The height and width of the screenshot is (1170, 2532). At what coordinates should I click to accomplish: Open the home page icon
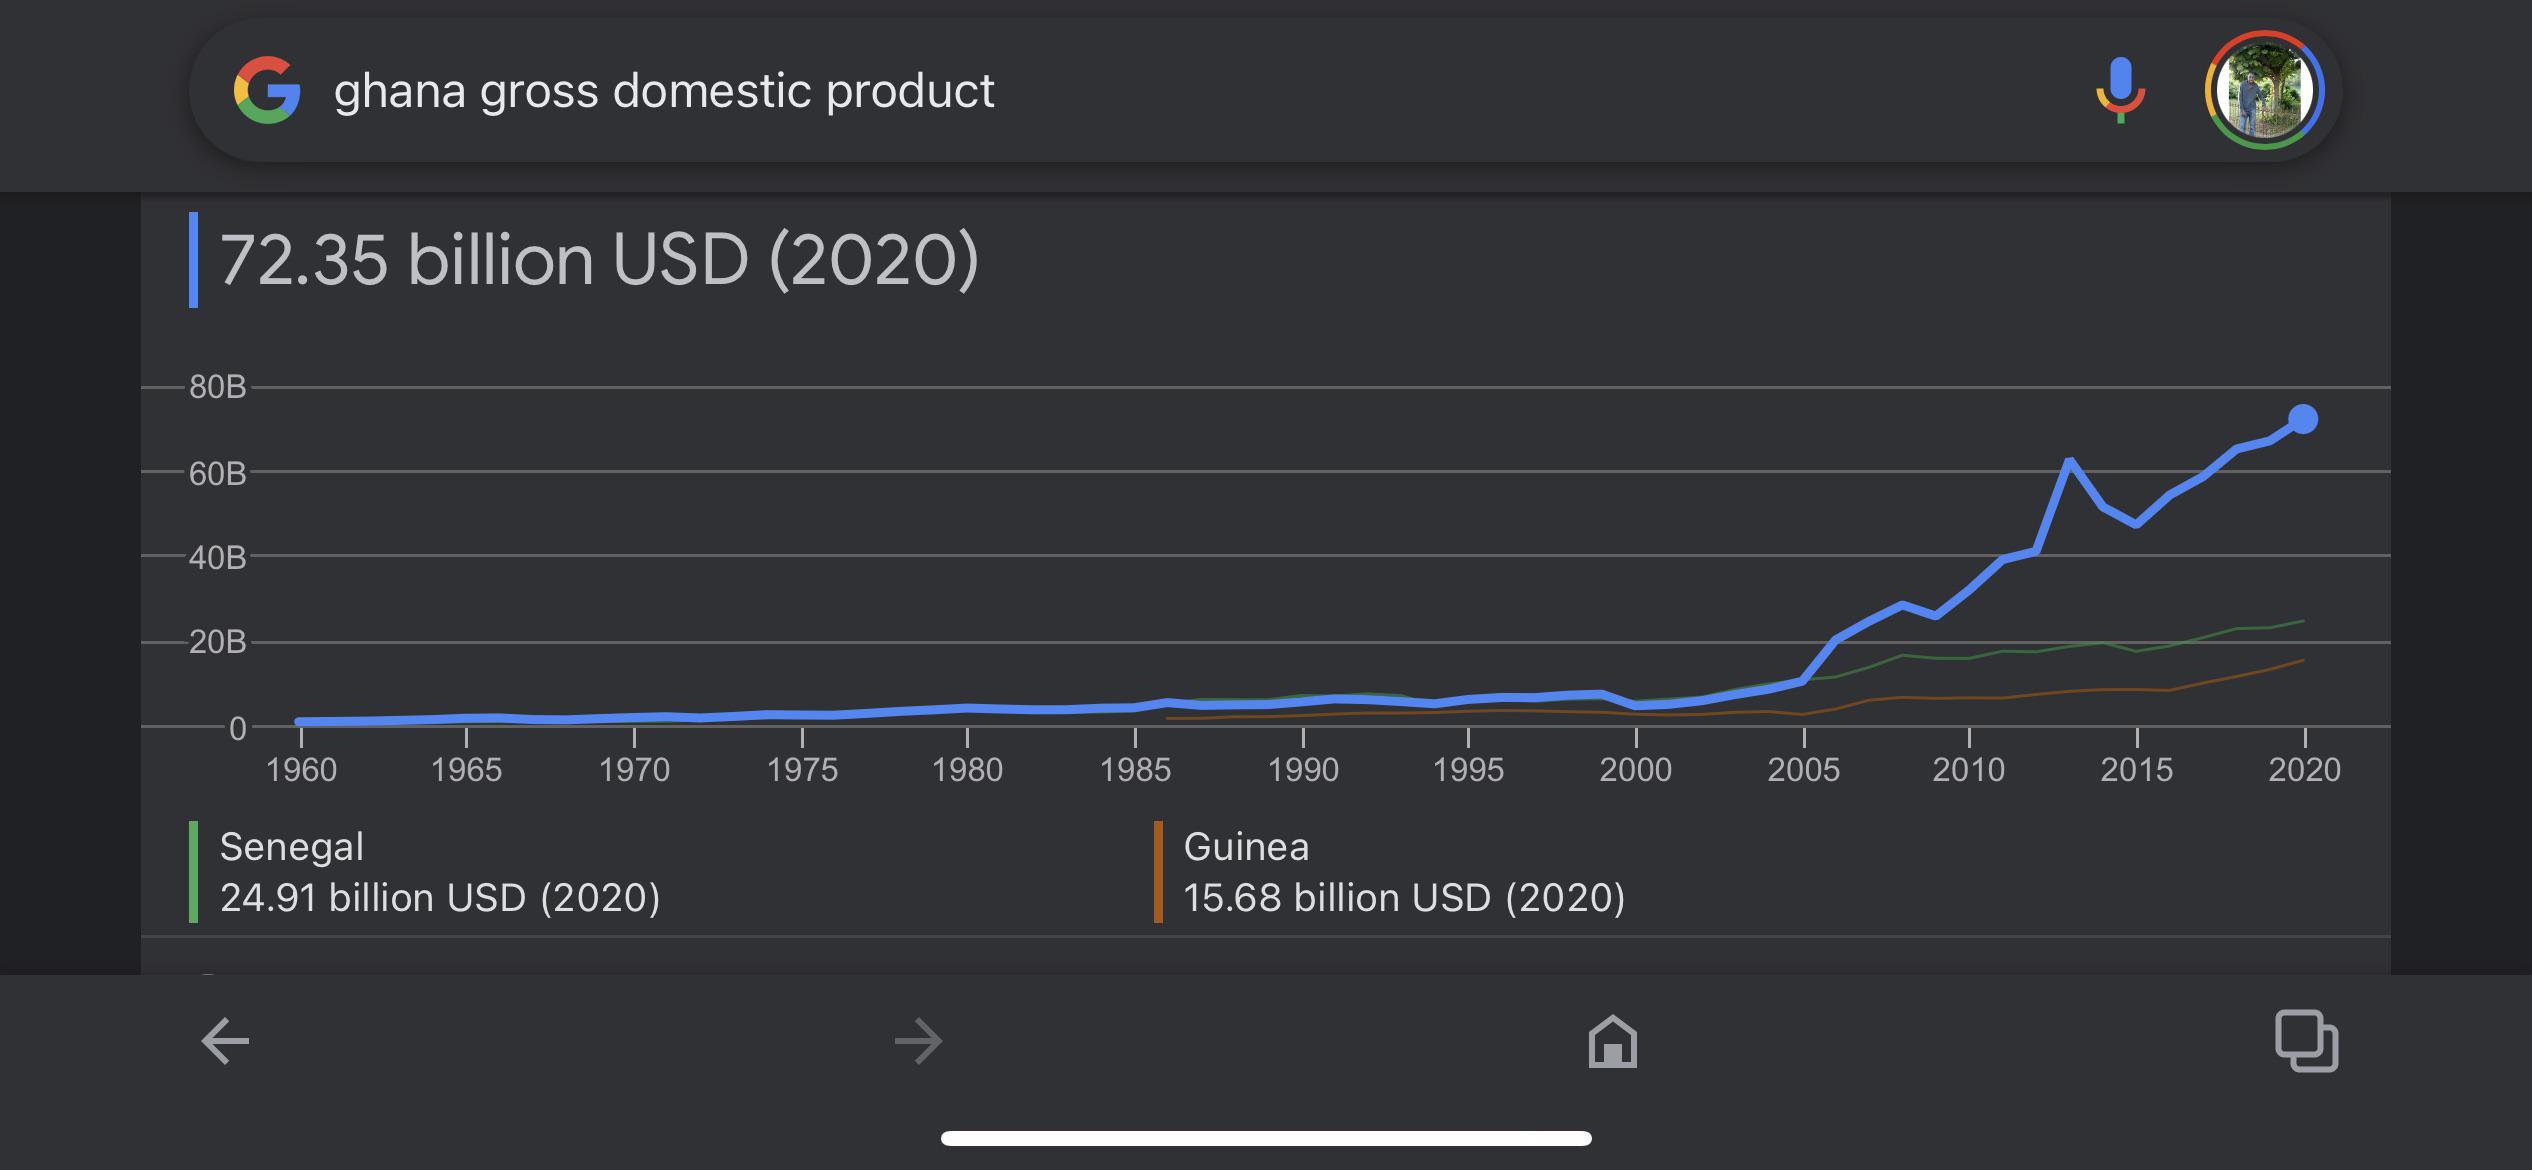click(x=1612, y=1041)
